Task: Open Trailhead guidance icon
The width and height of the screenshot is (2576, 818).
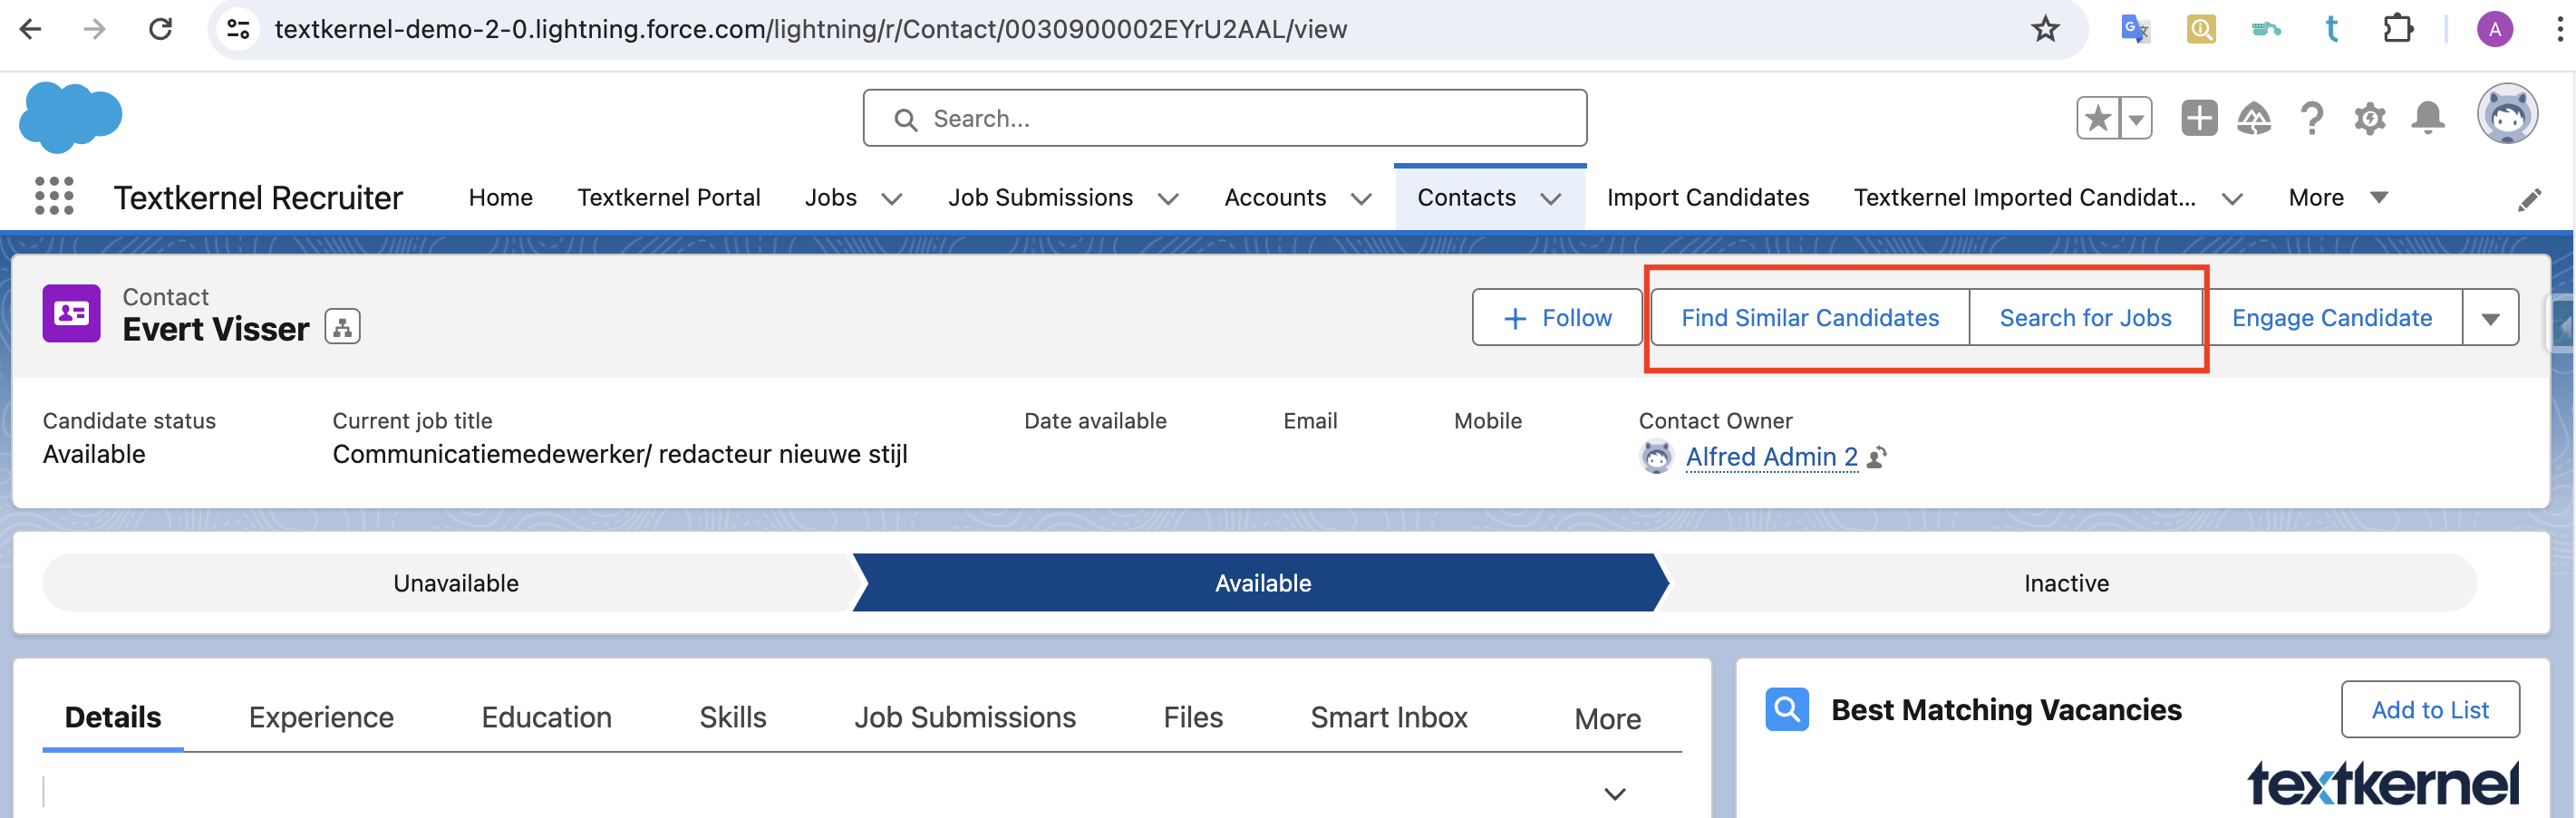Action: [x=2254, y=118]
